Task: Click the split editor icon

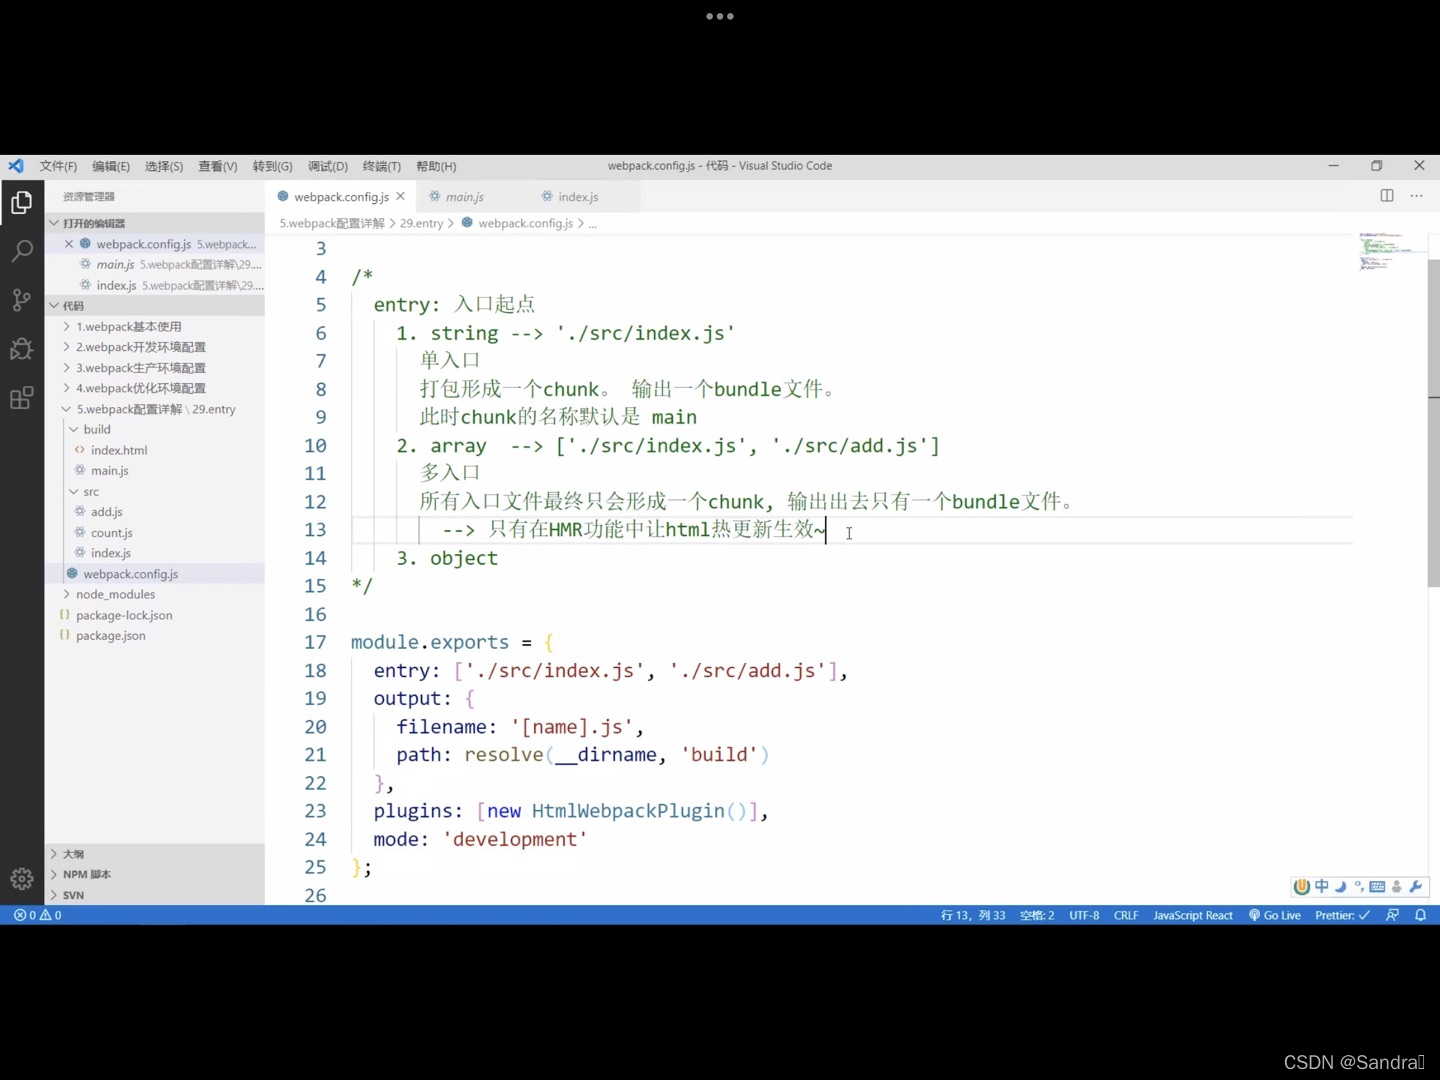Action: point(1387,196)
